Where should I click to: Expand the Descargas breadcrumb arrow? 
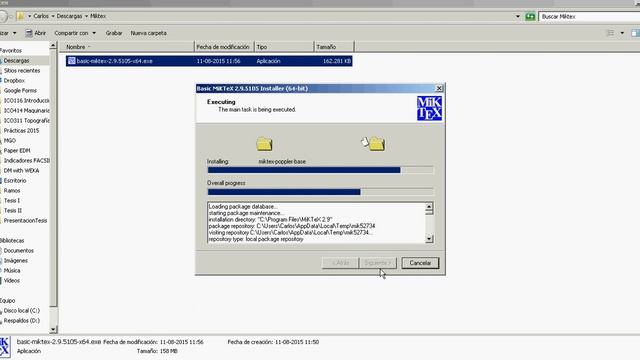coord(86,16)
